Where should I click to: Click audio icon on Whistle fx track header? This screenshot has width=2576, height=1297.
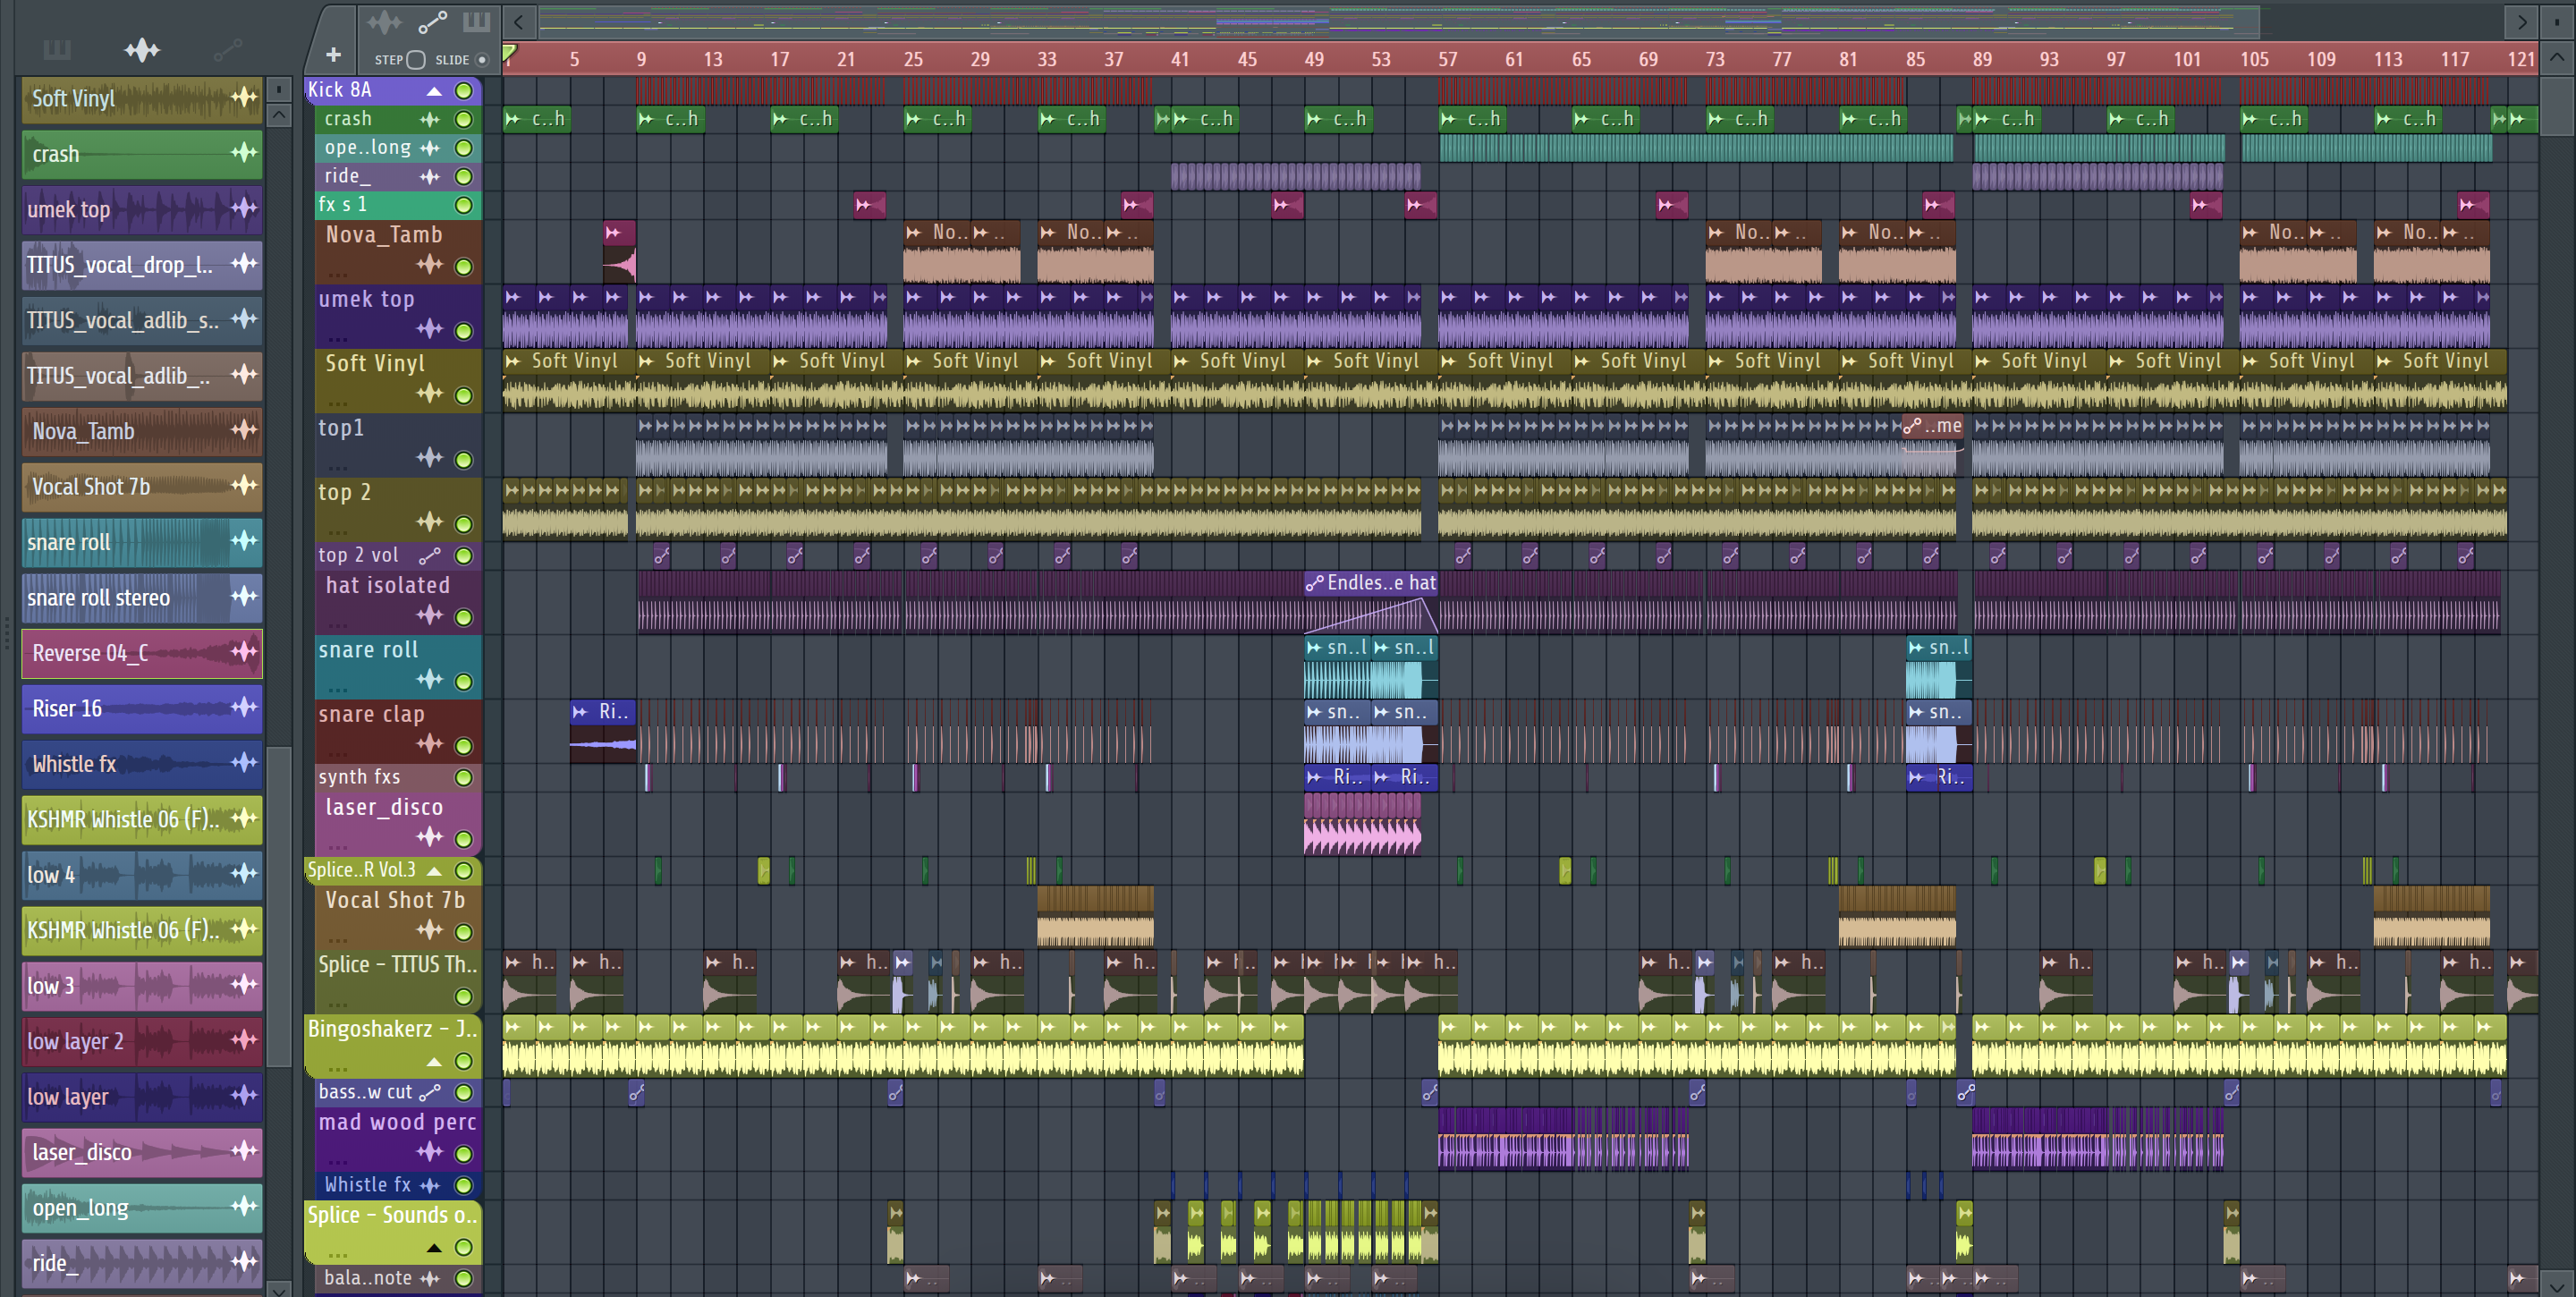pos(430,1185)
